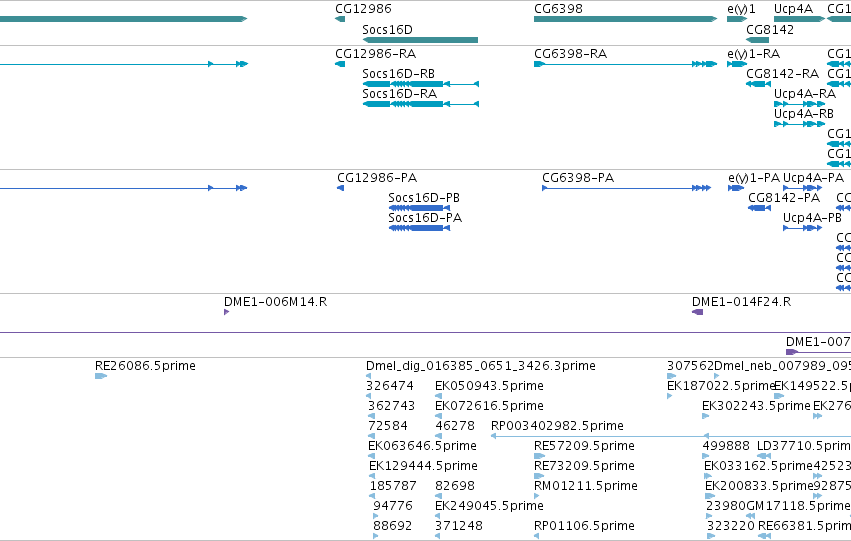This screenshot has height=541, width=851.
Task: Select the e(y)1 gene arrow
Action: pos(737,19)
